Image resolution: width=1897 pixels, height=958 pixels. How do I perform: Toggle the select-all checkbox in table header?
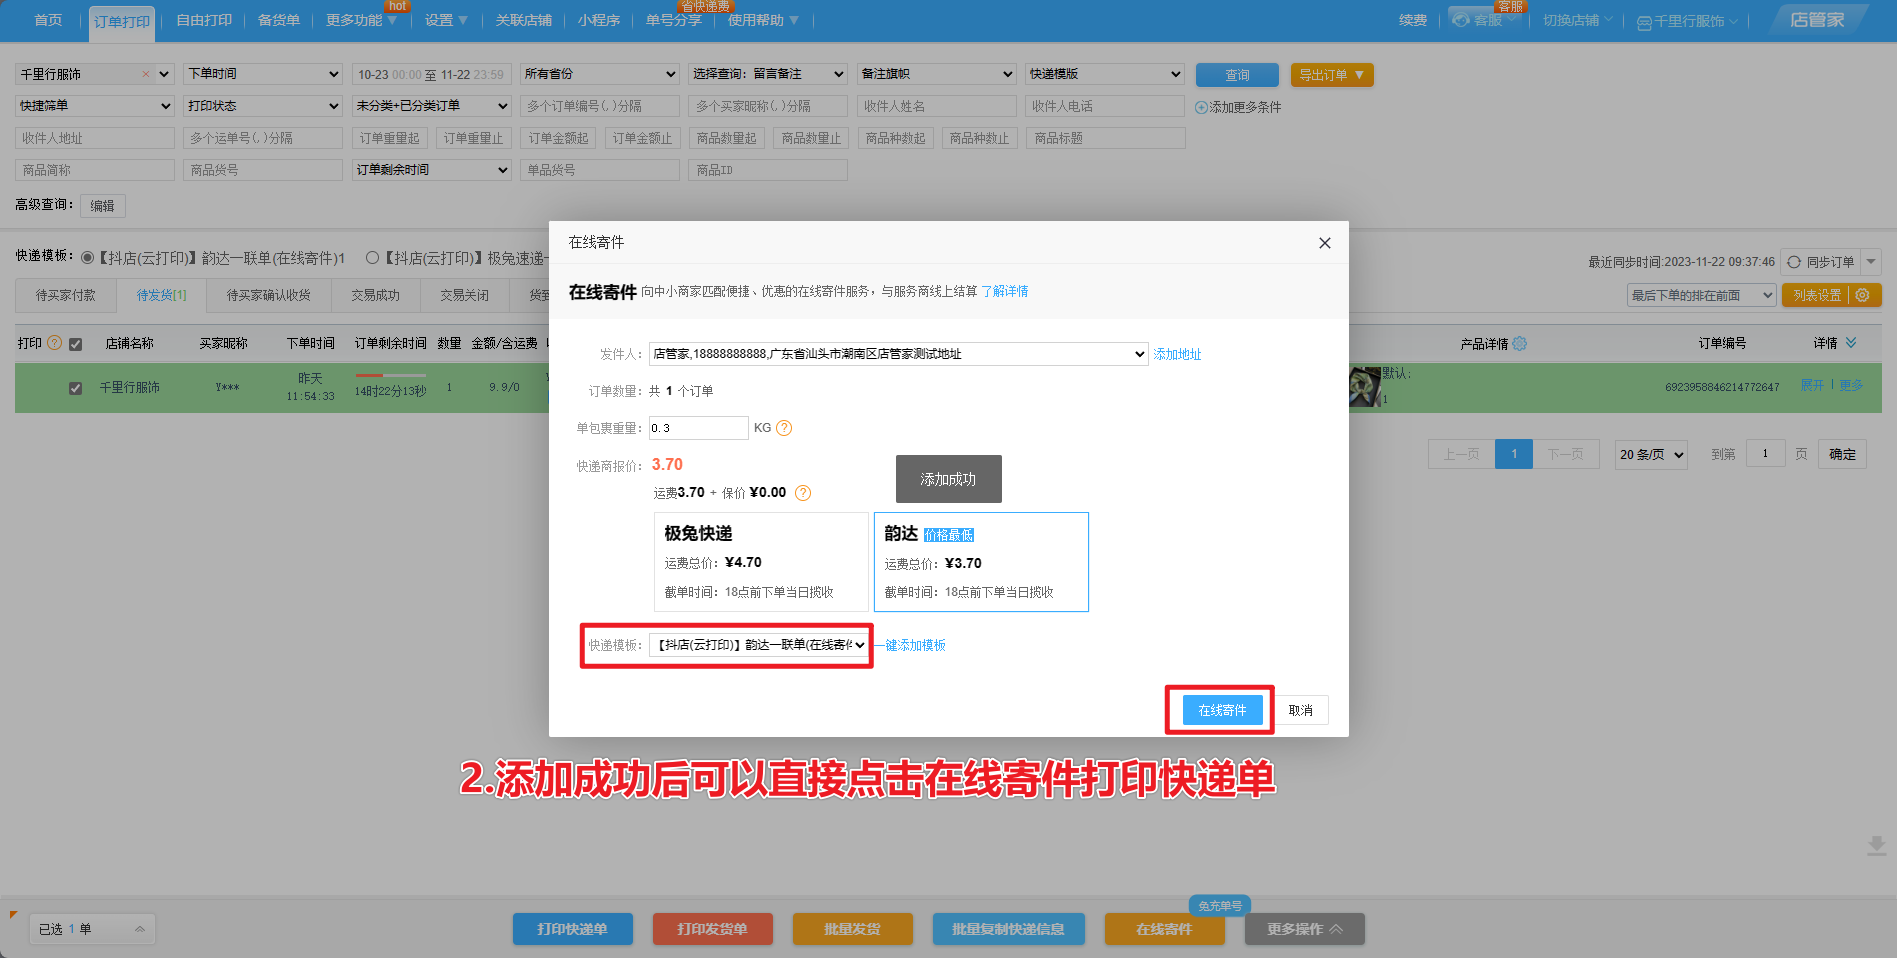coord(75,344)
